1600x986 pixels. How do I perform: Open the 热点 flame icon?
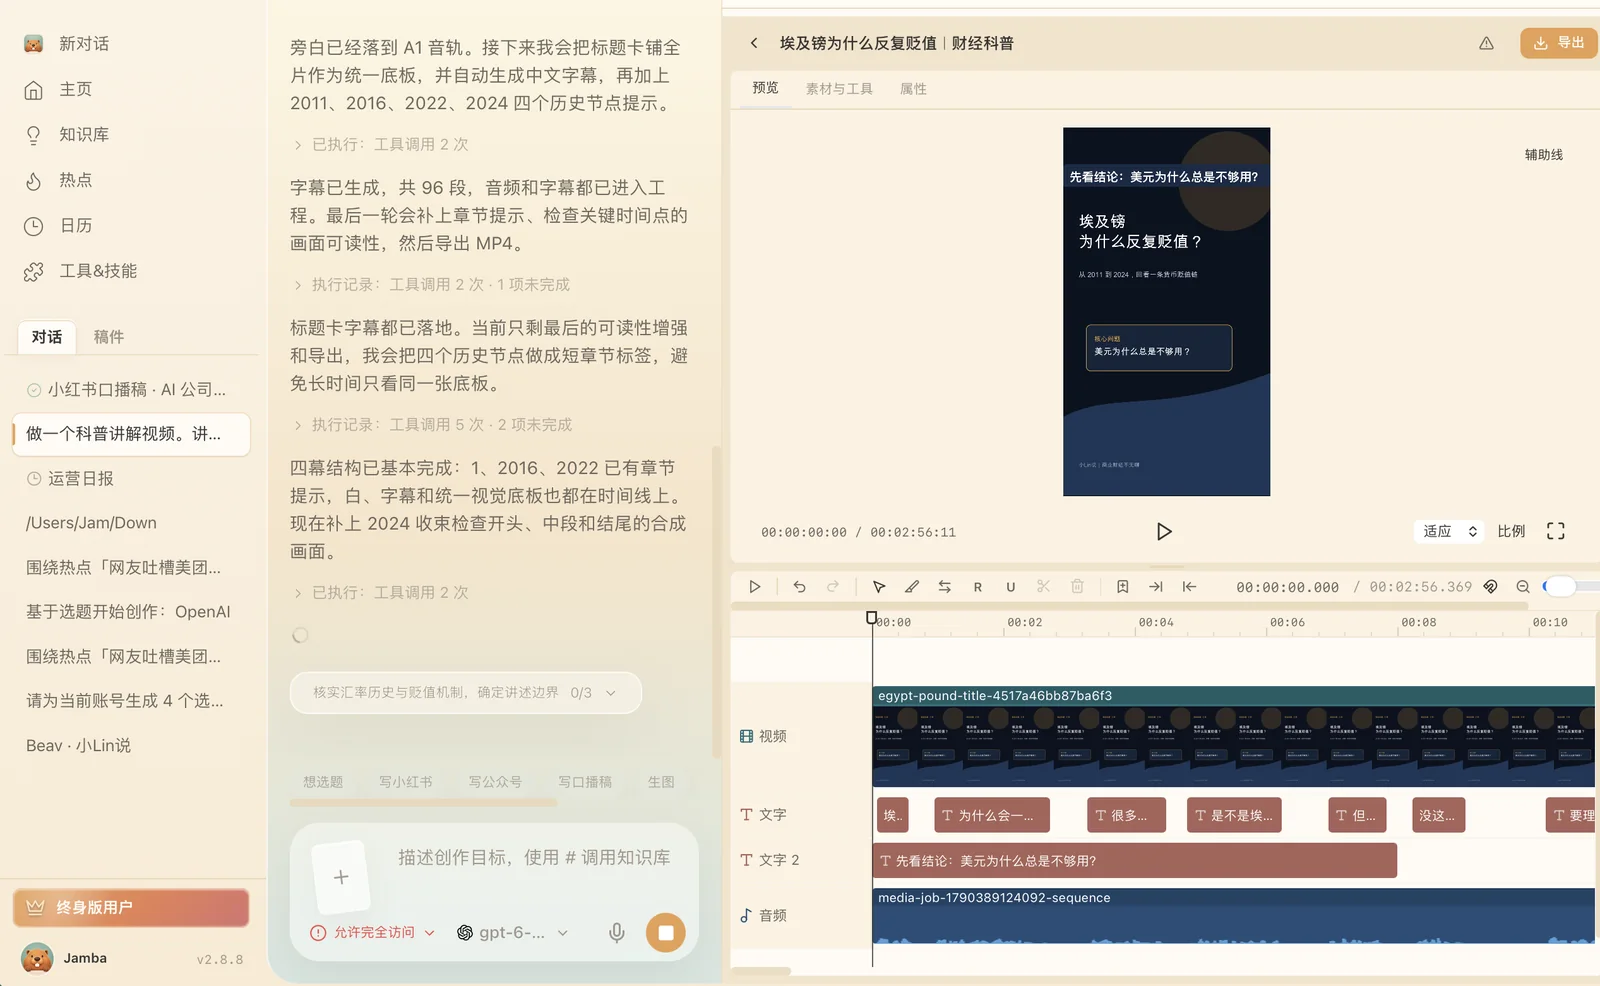(33, 181)
